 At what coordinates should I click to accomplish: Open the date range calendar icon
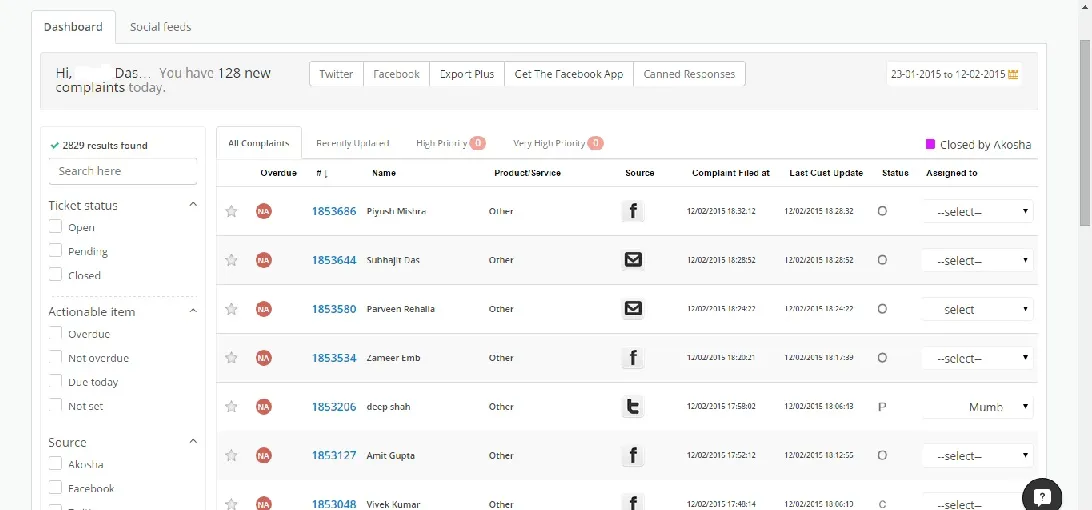1013,74
